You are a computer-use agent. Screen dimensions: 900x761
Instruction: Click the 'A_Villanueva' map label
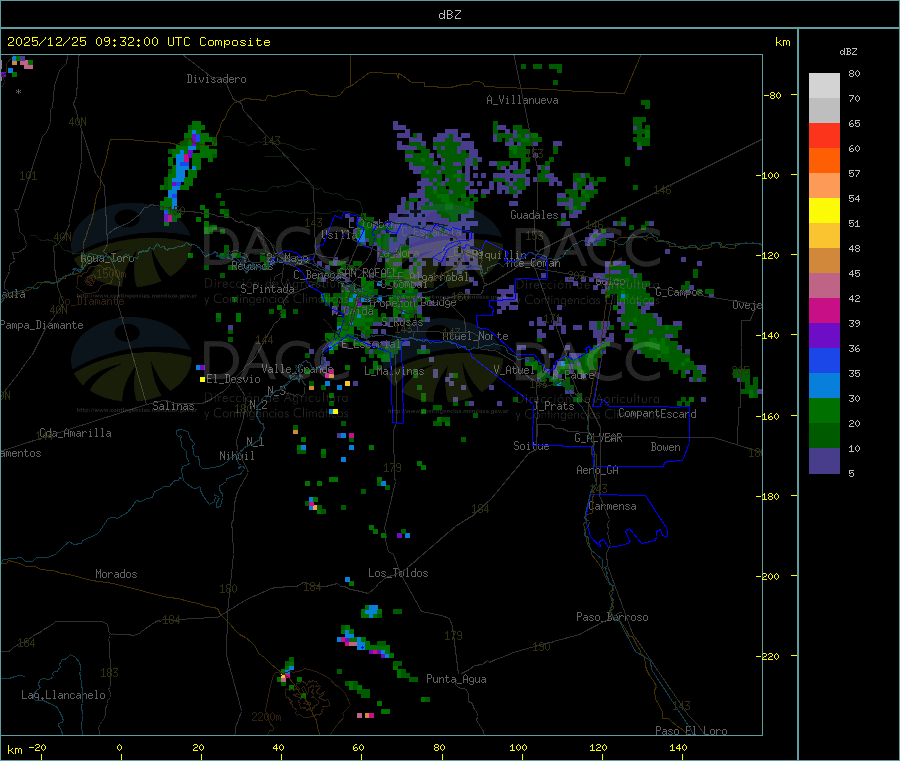click(522, 100)
